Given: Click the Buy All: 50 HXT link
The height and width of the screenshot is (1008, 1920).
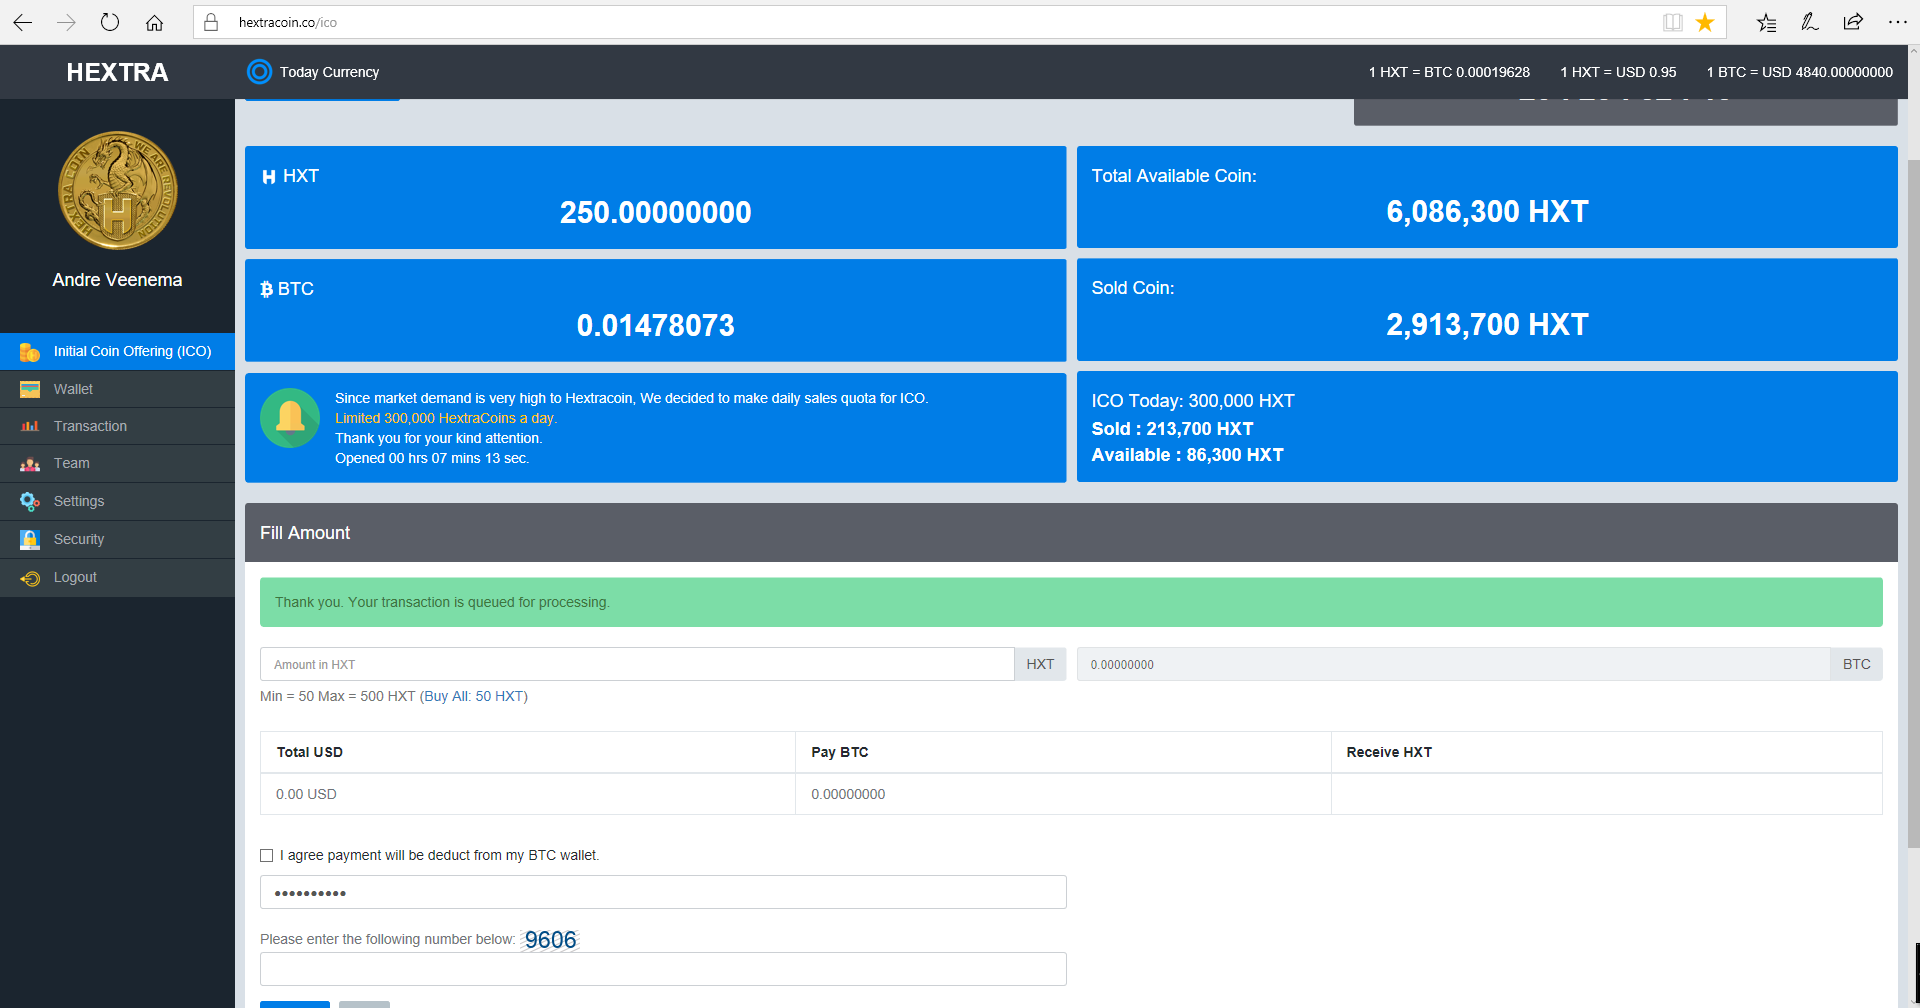Looking at the screenshot, I should pyautogui.click(x=473, y=696).
